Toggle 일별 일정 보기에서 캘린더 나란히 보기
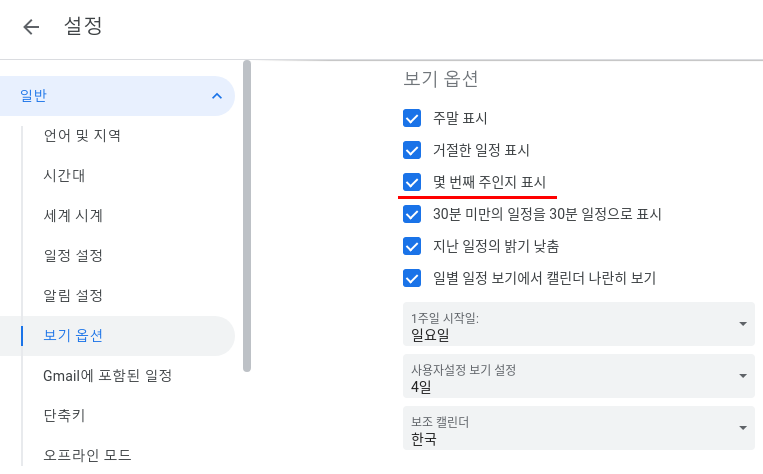The image size is (763, 474). pyautogui.click(x=412, y=278)
